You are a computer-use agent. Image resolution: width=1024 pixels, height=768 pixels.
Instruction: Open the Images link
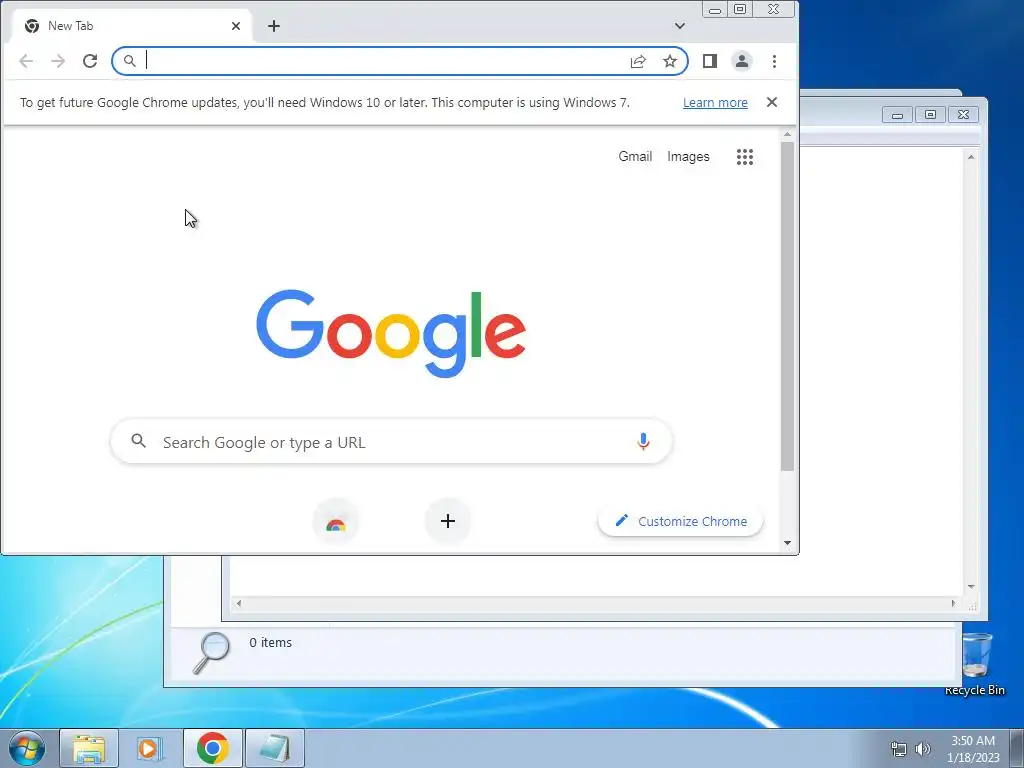coord(688,157)
